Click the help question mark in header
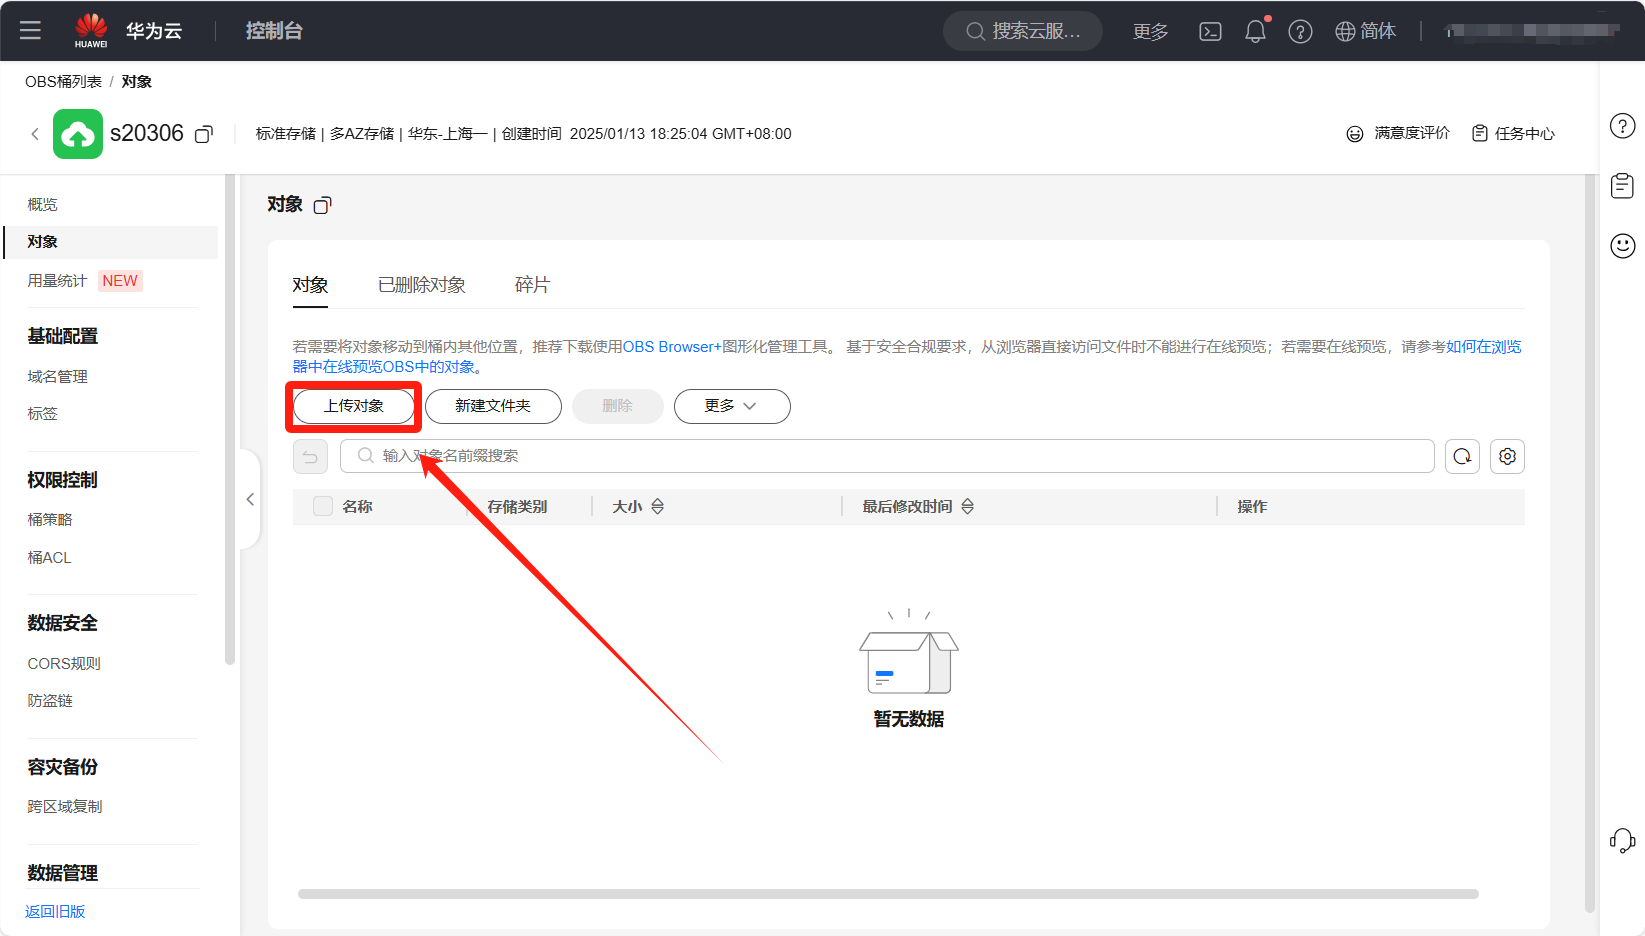The width and height of the screenshot is (1645, 936). pyautogui.click(x=1300, y=31)
